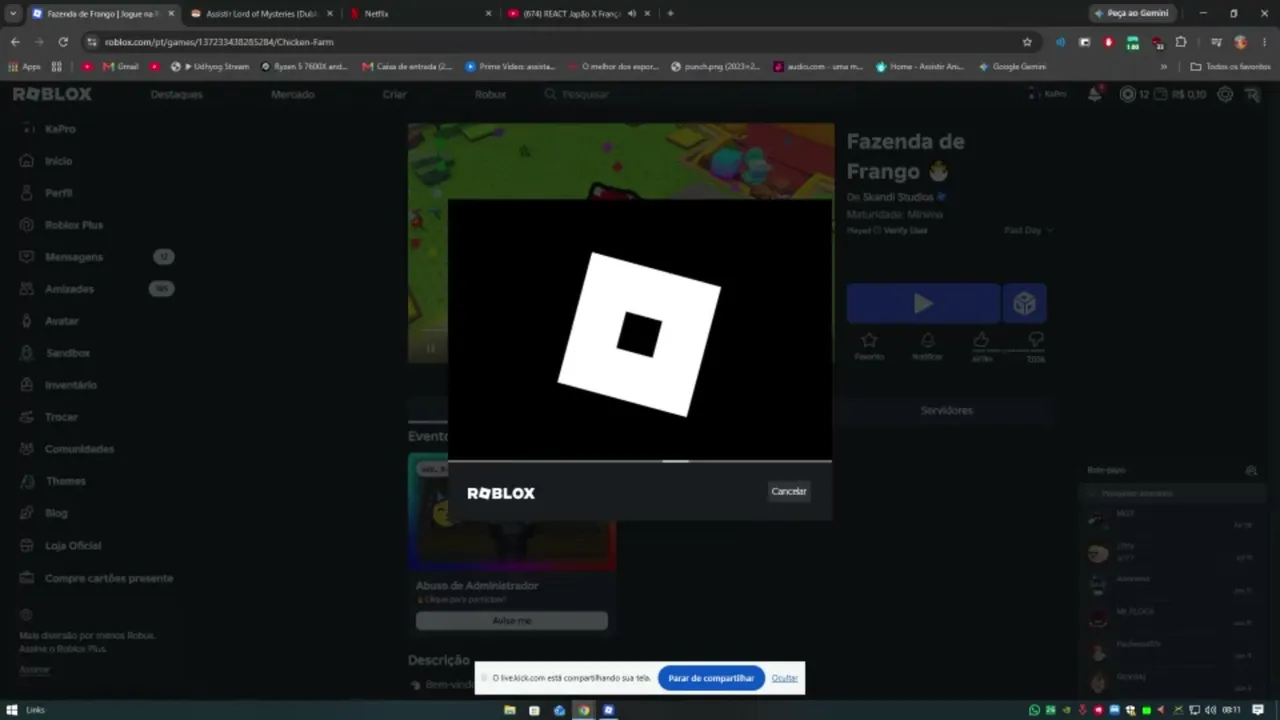Mark the game as Favorito (star)
The height and width of the screenshot is (720, 1280).
click(869, 346)
